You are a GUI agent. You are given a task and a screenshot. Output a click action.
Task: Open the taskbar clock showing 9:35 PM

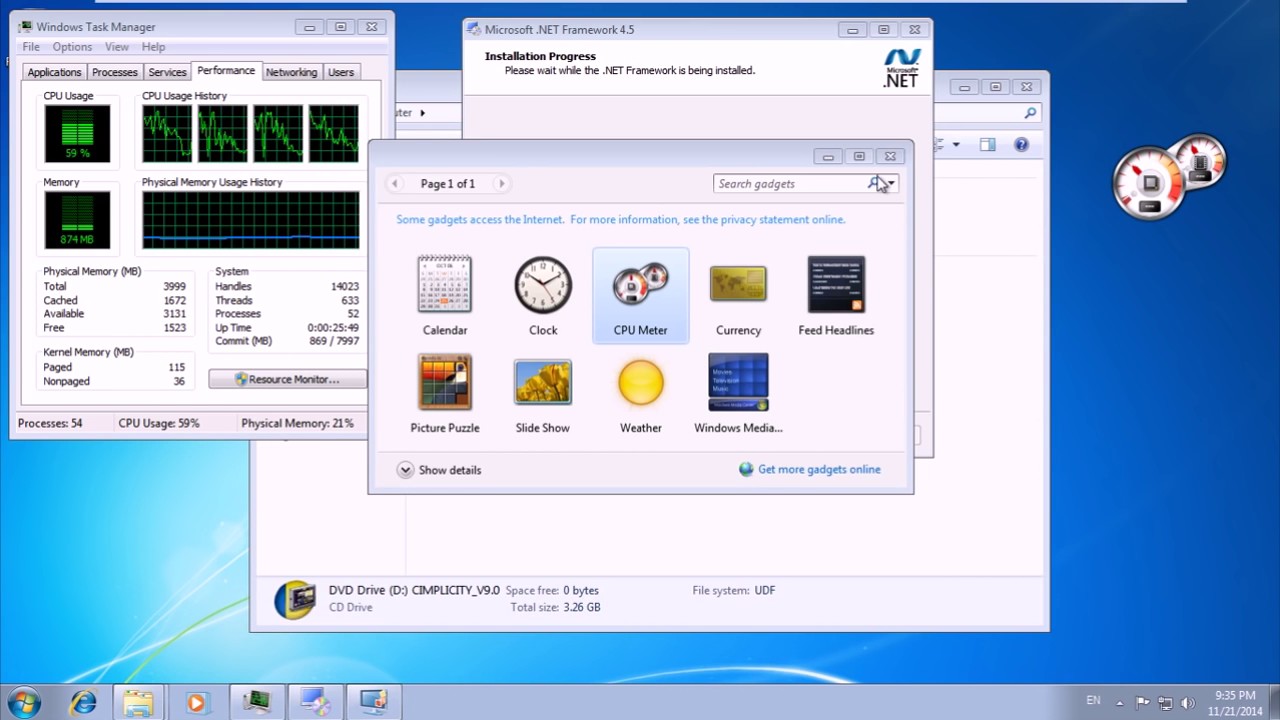click(1235, 703)
